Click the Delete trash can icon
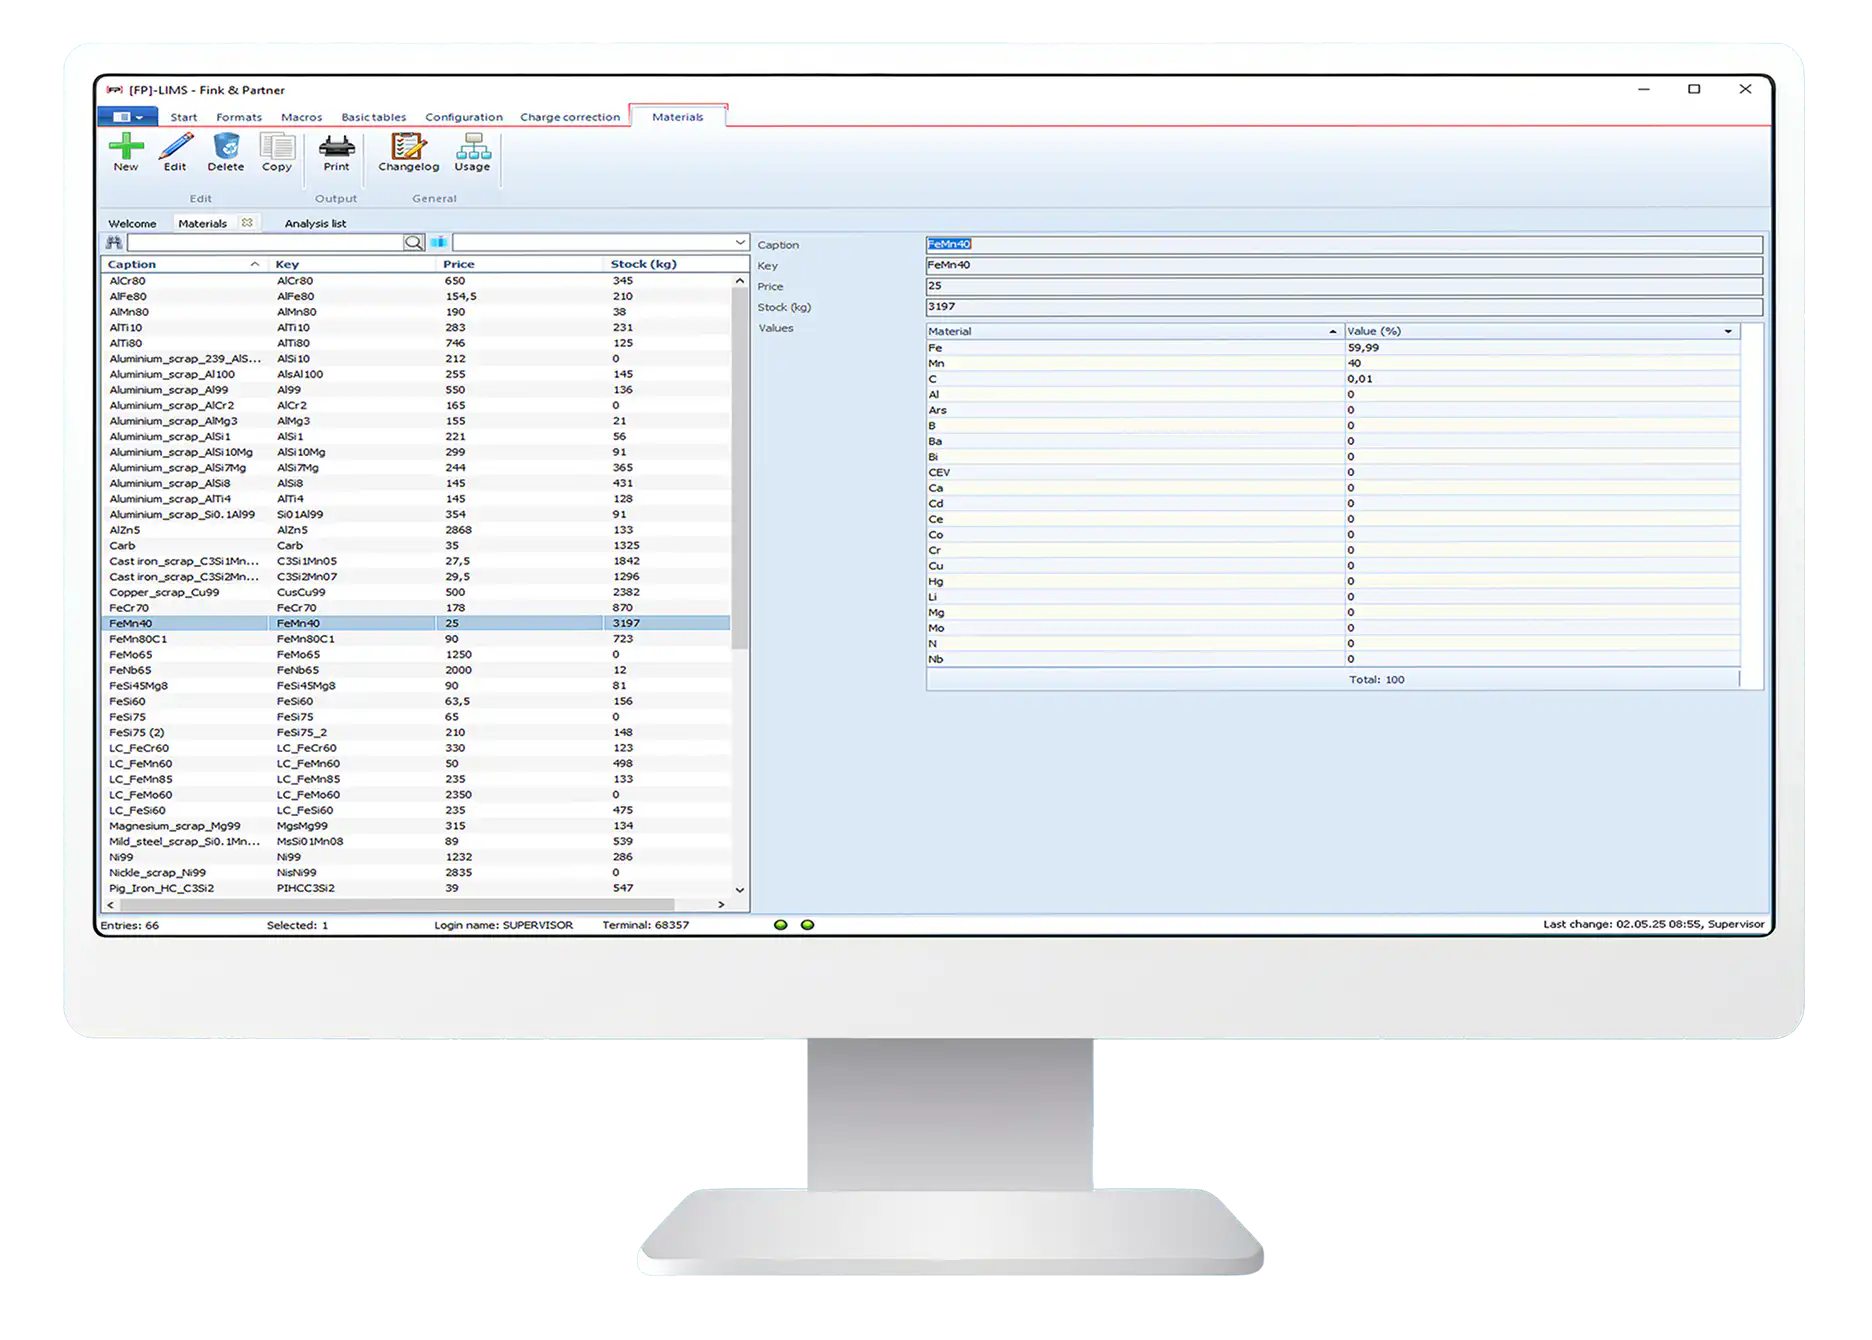The image size is (1872, 1340). 225,152
